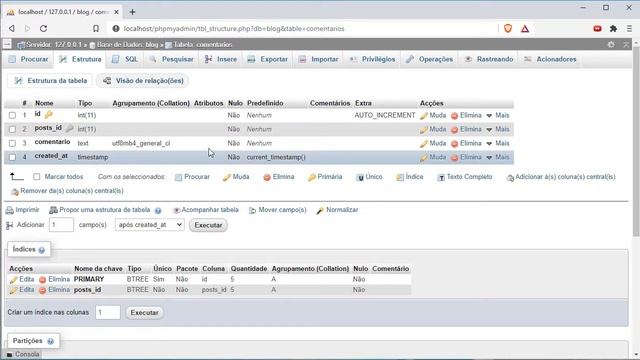Open the Exportar tab

[268, 60]
